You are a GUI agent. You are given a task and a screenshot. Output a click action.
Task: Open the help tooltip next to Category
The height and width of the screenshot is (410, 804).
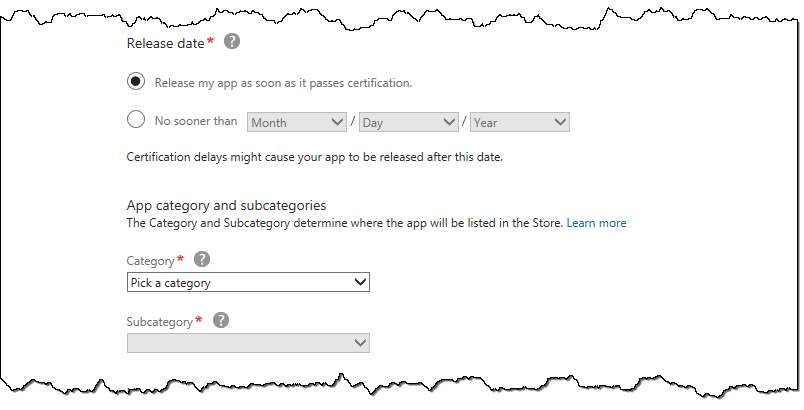pyautogui.click(x=202, y=260)
